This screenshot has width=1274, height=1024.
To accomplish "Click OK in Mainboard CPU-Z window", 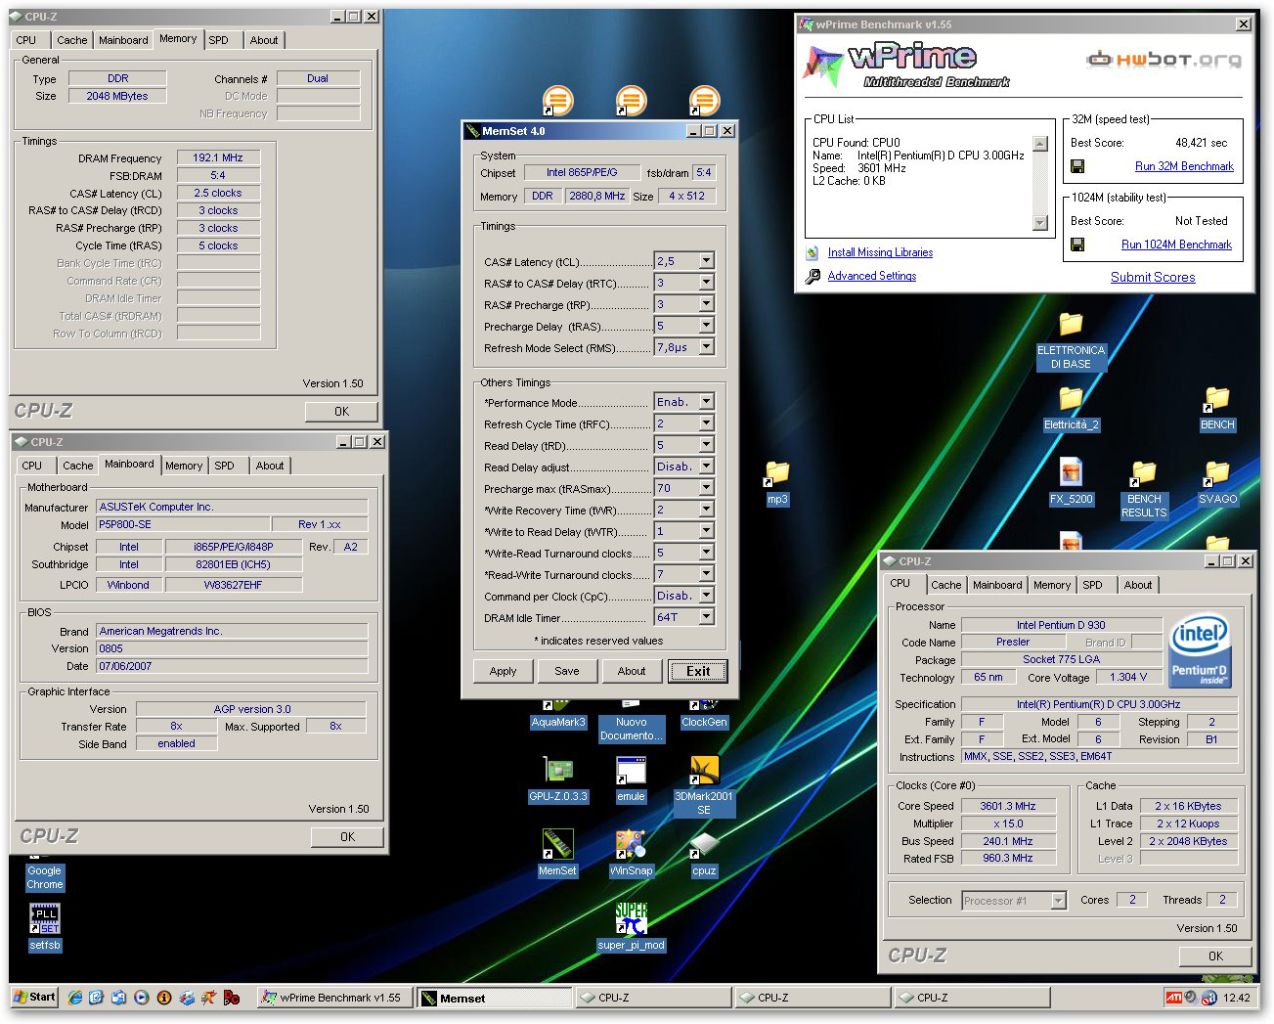I will pos(348,837).
